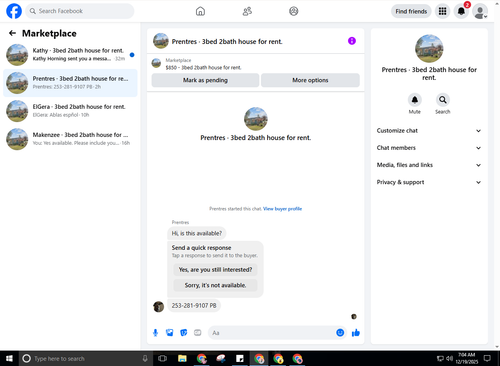Click the '$850 - 3bed 2bath' listing text
Screen dimensions: 500x366
coord(203,67)
